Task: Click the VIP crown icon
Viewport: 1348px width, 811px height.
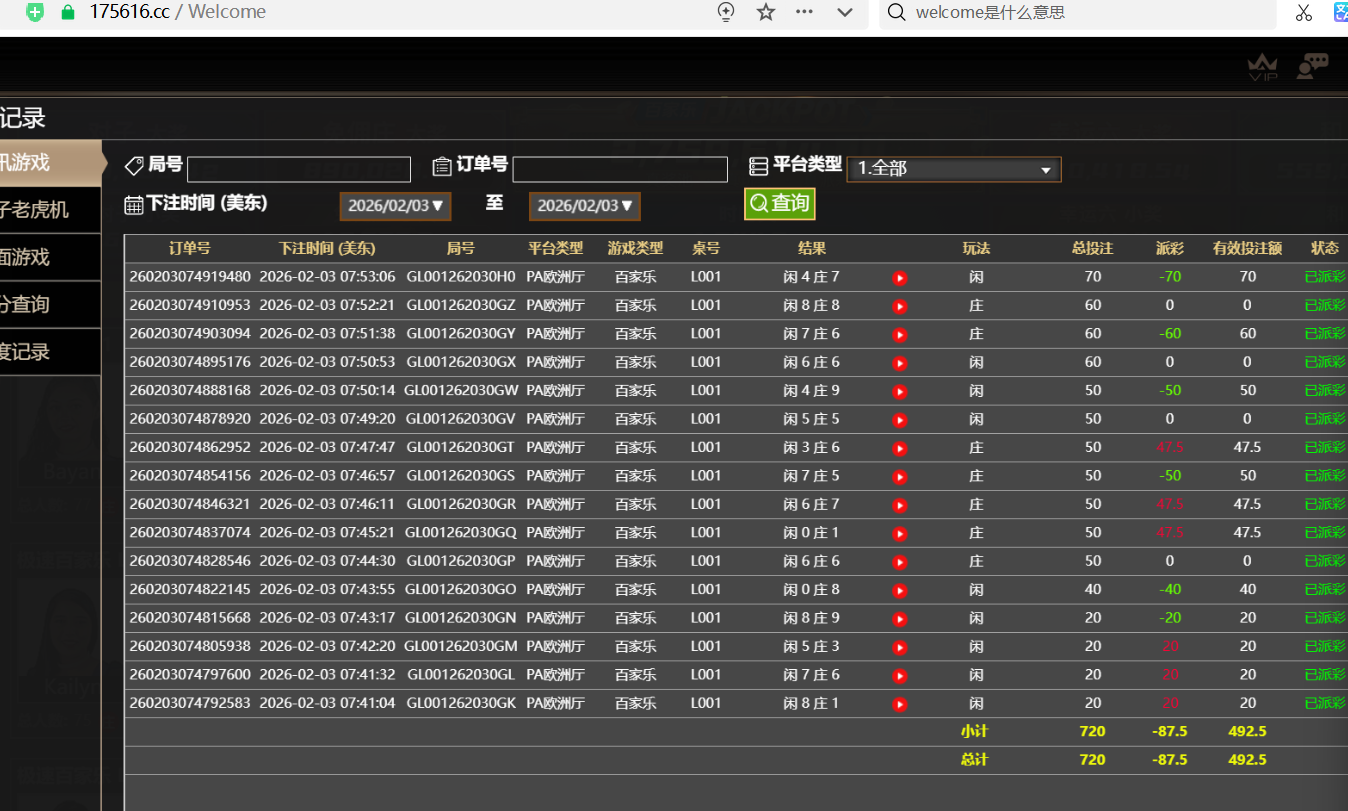Action: click(1262, 67)
